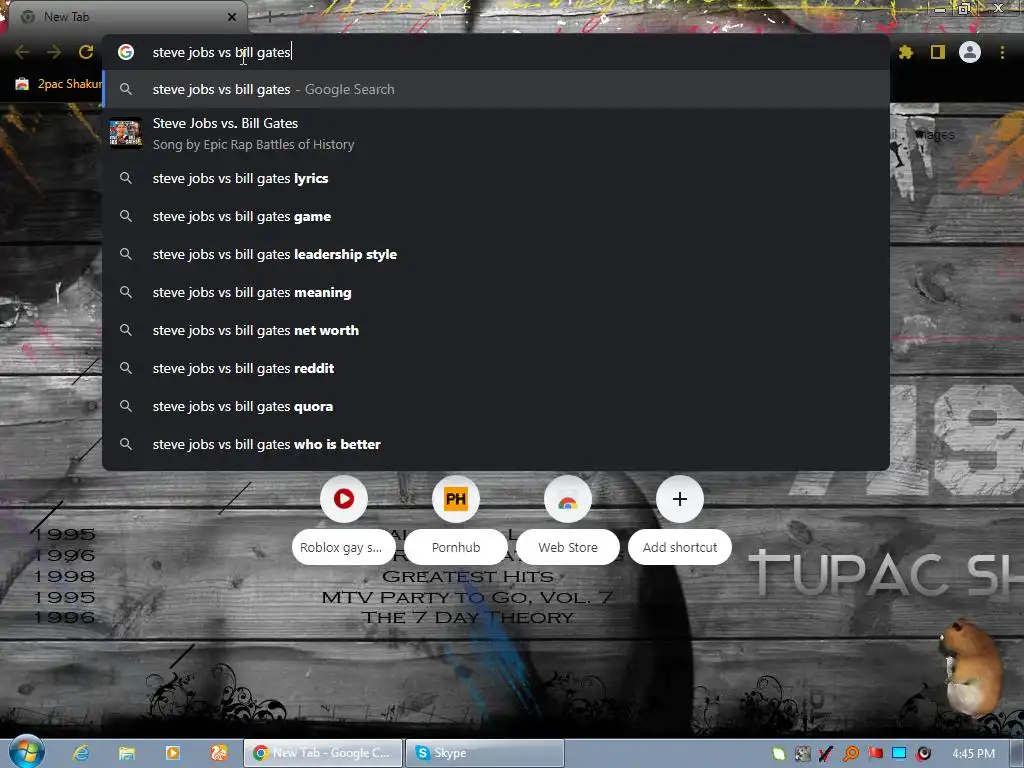Viewport: 1024px width, 768px height.
Task: Click the Add shortcut label
Action: [680, 547]
